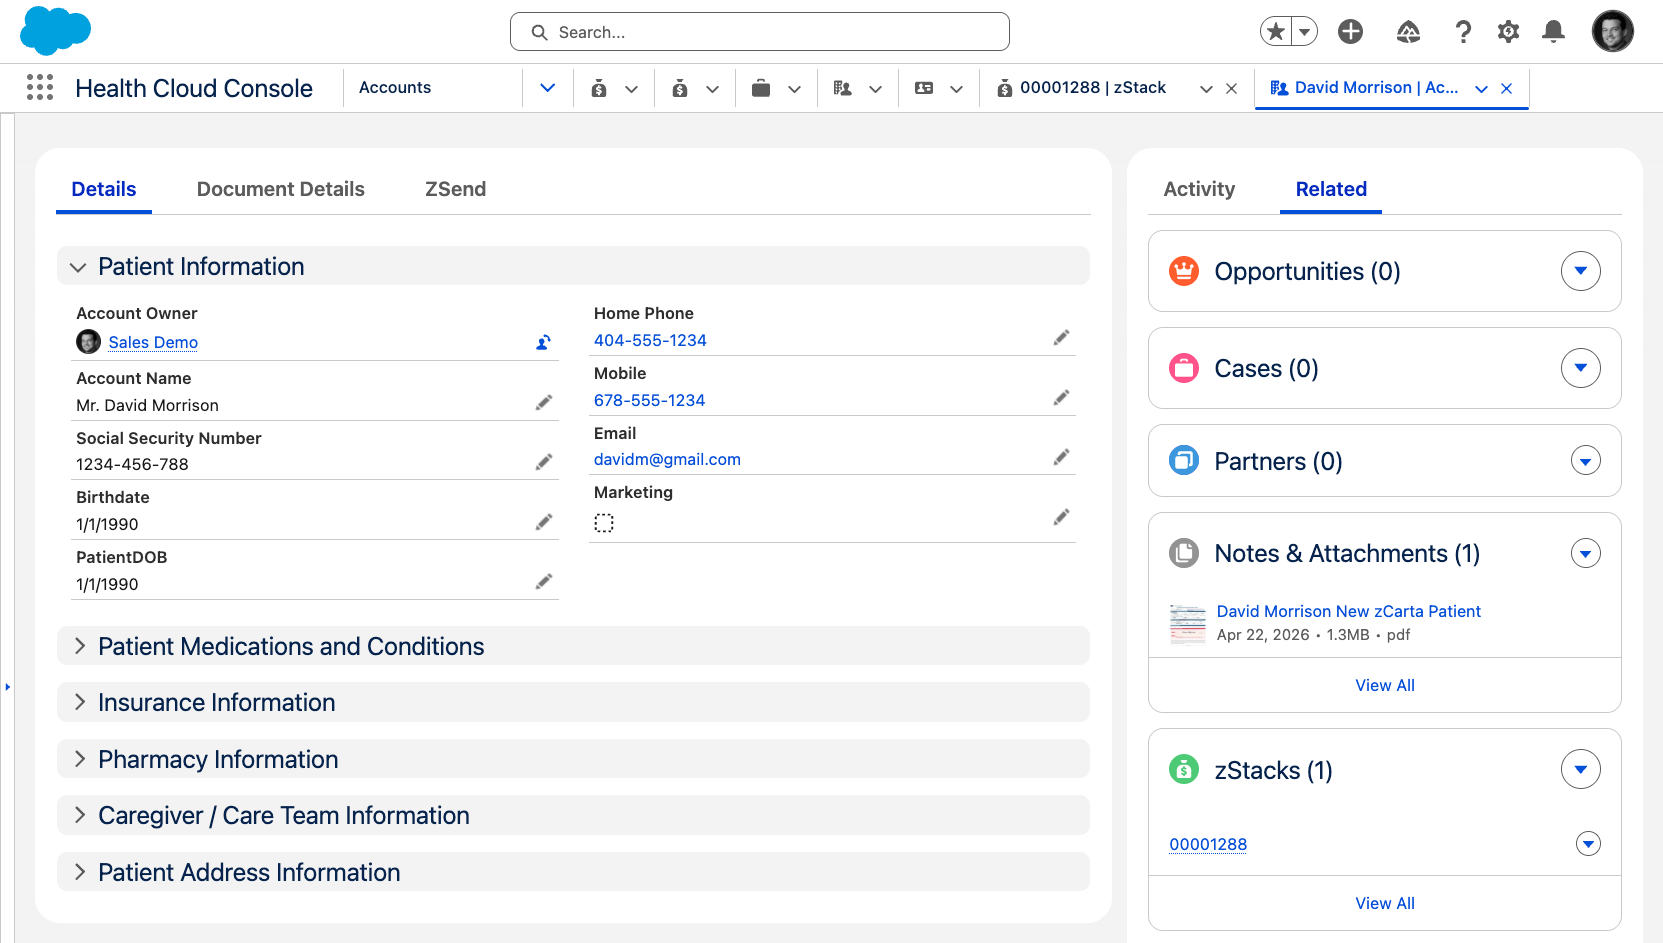Screen dimensions: 1663x943
Task: Open row actions for zStack 00001288
Action: pyautogui.click(x=1588, y=844)
